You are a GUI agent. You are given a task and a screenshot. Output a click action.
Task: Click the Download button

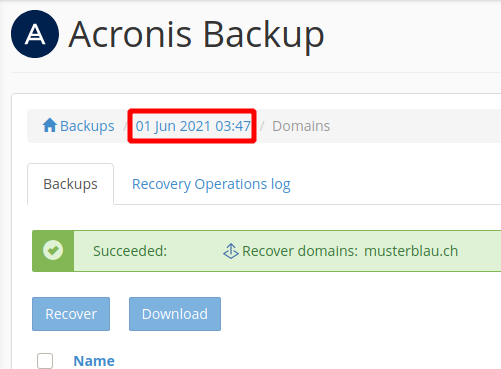point(175,314)
